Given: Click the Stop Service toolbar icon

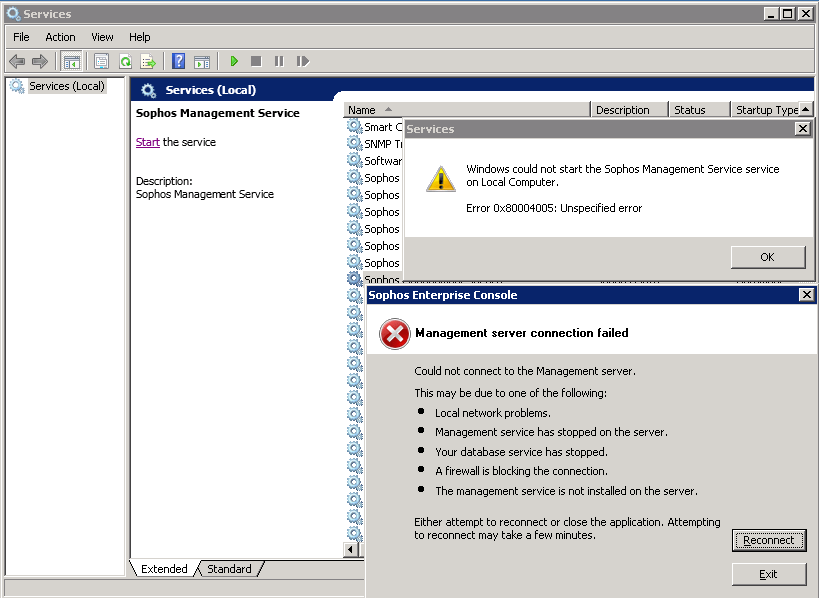Looking at the screenshot, I should (x=256, y=62).
